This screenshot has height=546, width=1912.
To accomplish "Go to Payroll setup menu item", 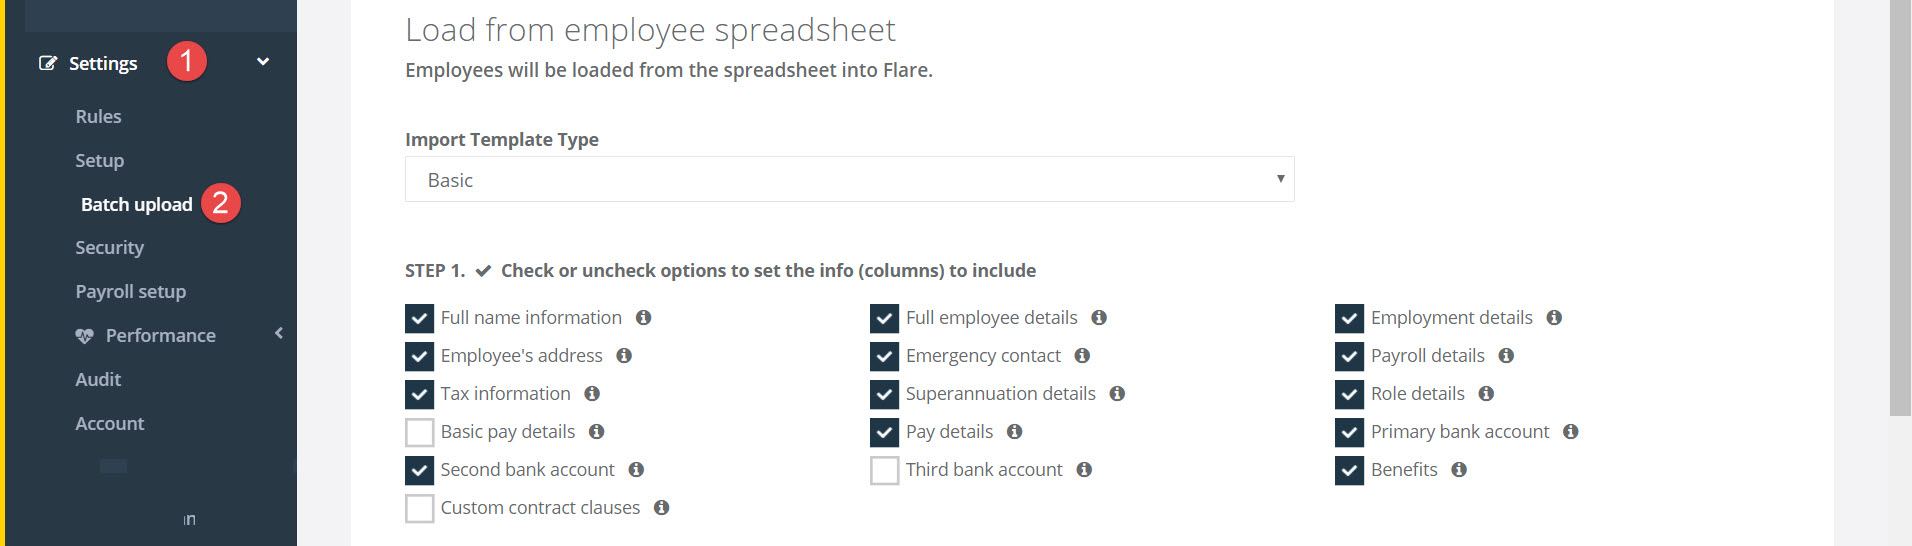I will coord(131,292).
